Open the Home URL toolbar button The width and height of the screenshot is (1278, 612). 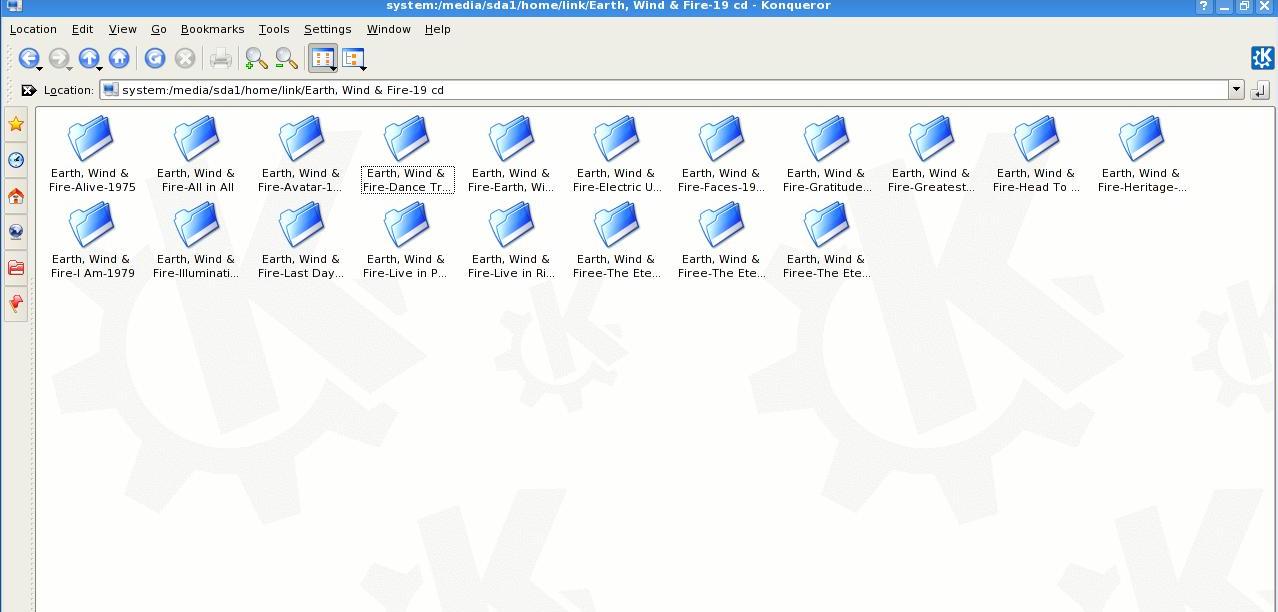point(119,58)
